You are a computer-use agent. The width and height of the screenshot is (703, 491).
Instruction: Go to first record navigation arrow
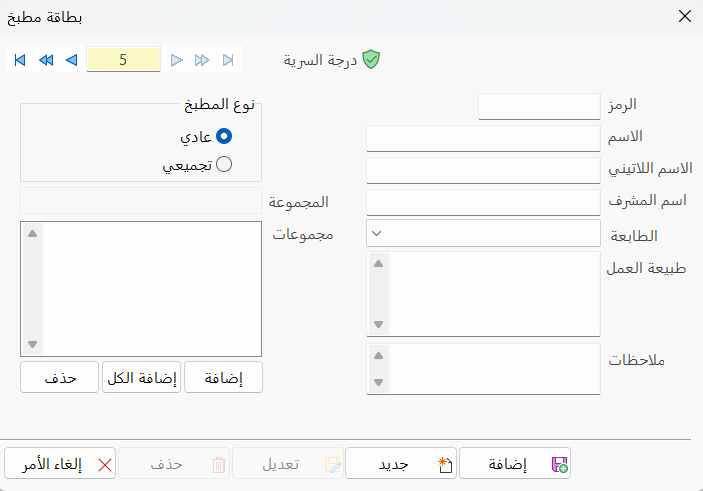(20, 60)
